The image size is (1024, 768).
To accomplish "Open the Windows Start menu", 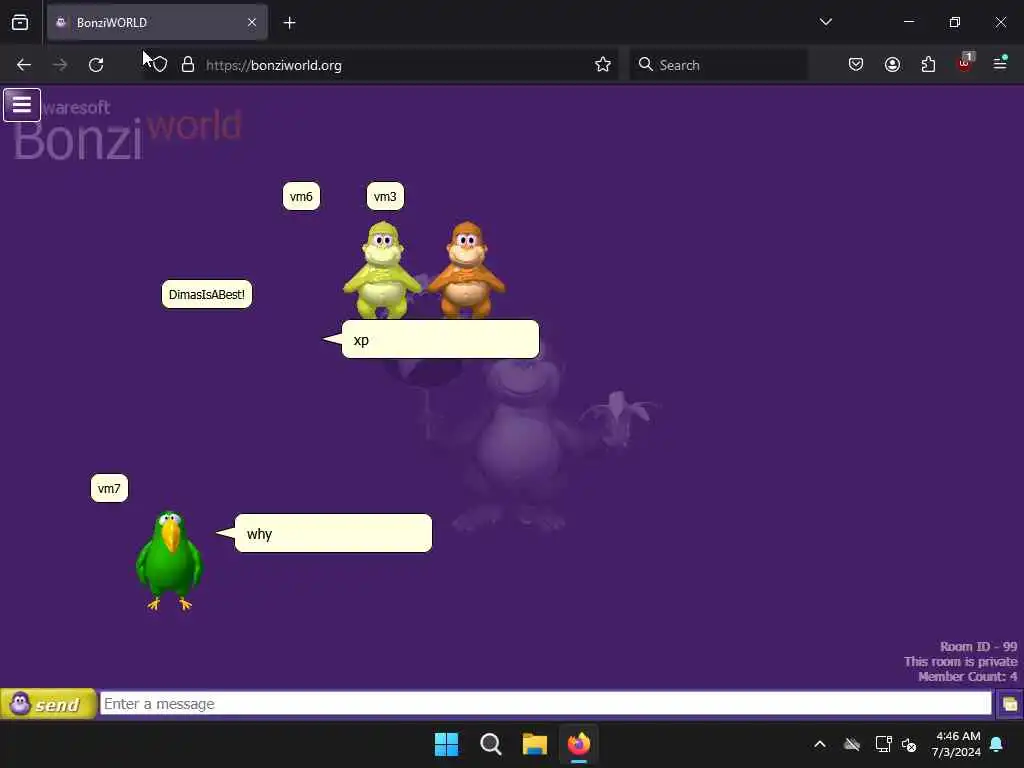I will click(x=447, y=744).
